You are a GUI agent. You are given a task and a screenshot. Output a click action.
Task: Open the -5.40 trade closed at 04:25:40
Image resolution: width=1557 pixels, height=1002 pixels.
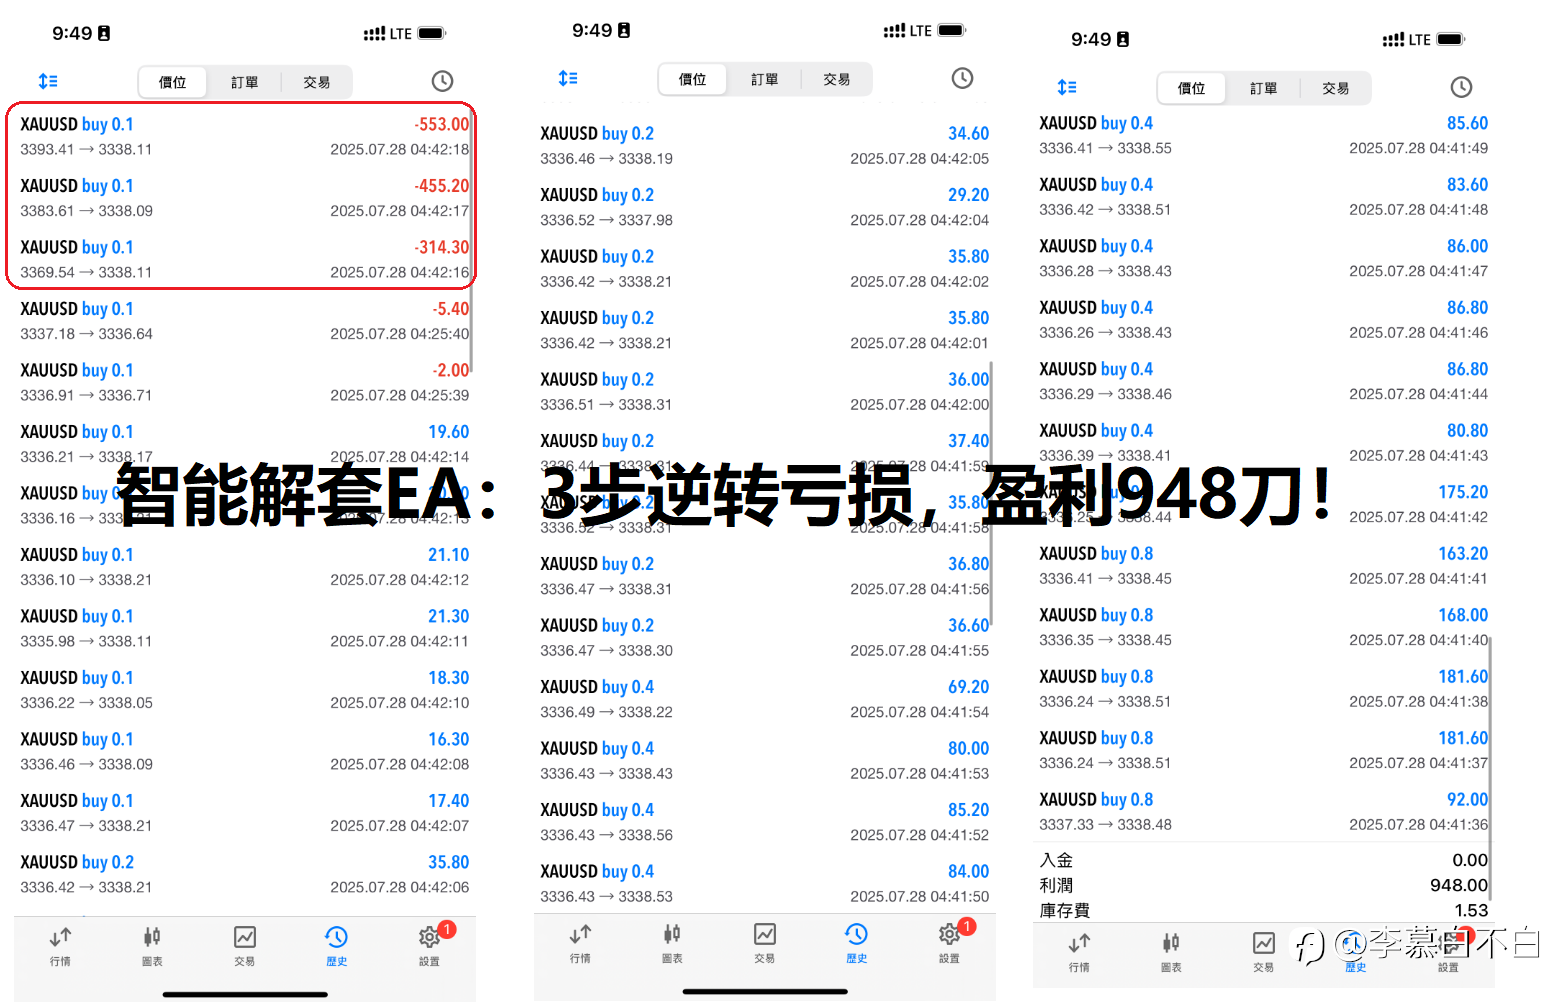pos(244,321)
